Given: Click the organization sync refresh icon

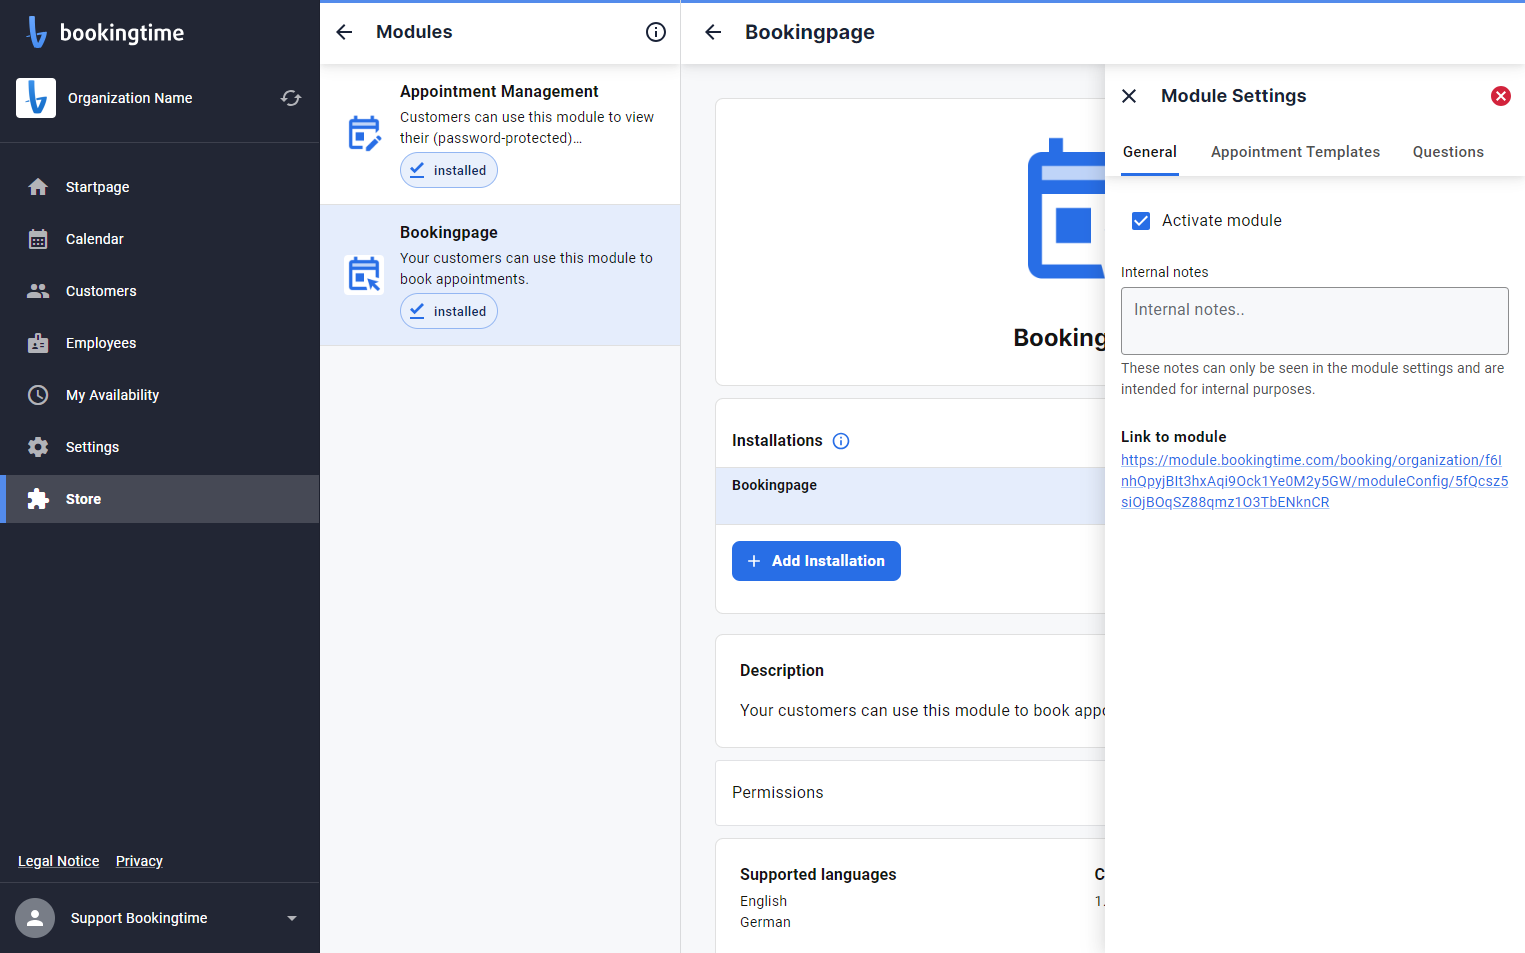Looking at the screenshot, I should pos(291,98).
